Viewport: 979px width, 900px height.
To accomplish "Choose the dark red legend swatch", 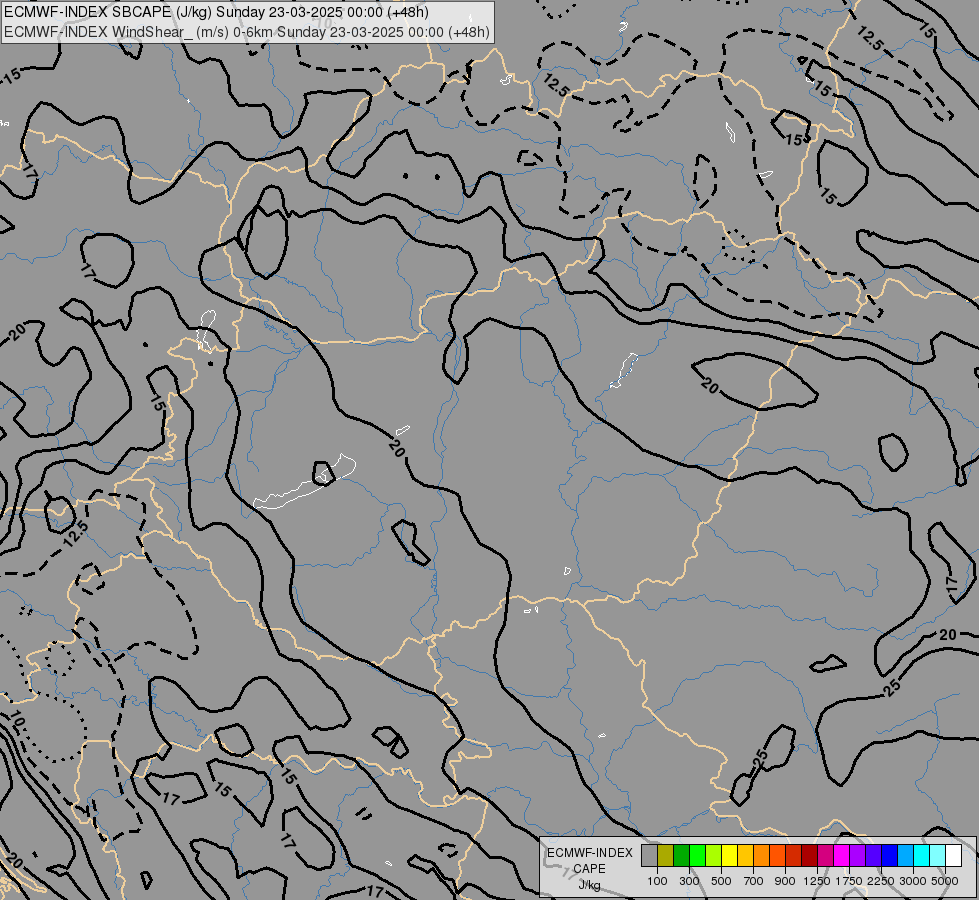I will click(x=809, y=855).
